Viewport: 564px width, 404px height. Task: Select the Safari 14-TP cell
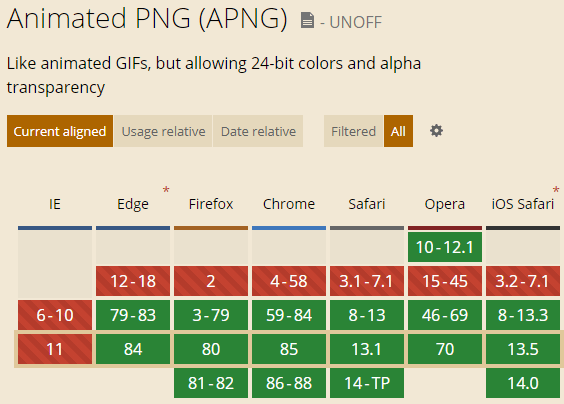(367, 383)
